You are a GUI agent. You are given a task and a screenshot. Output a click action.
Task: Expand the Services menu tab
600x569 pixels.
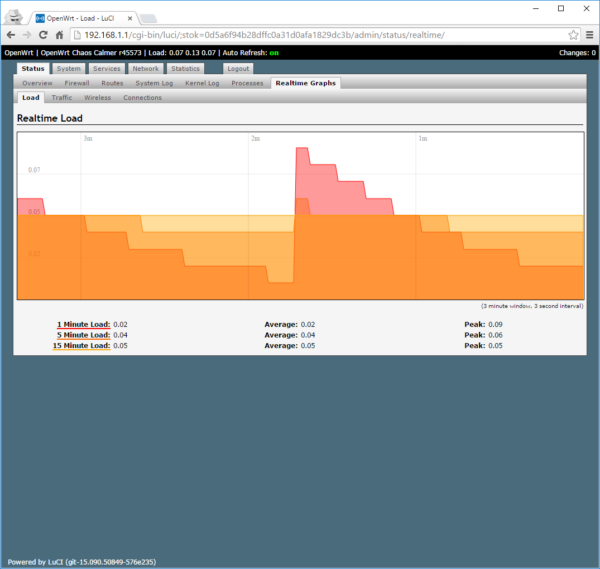pyautogui.click(x=107, y=69)
